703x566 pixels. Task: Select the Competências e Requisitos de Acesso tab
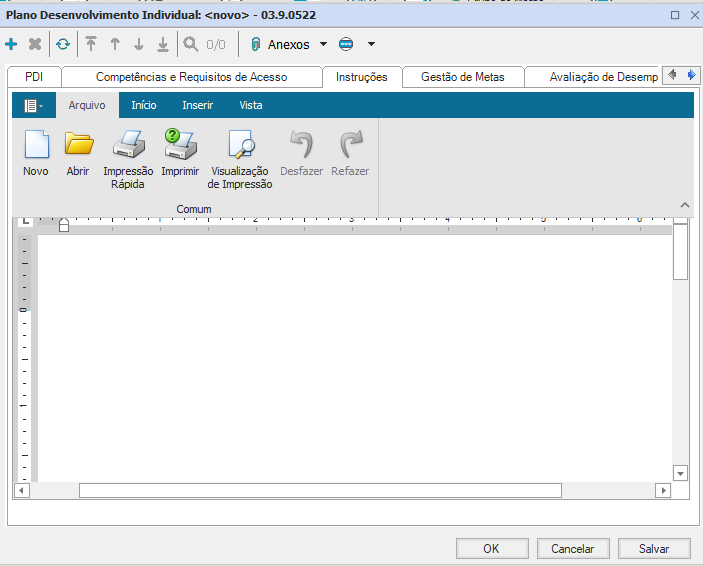click(191, 77)
